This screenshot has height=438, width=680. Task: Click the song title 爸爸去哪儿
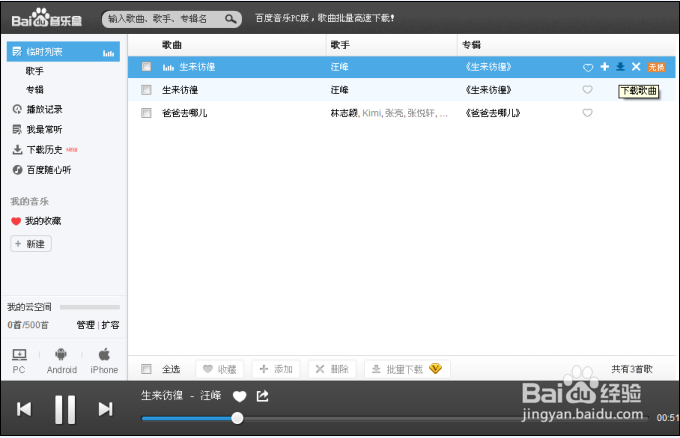(185, 113)
